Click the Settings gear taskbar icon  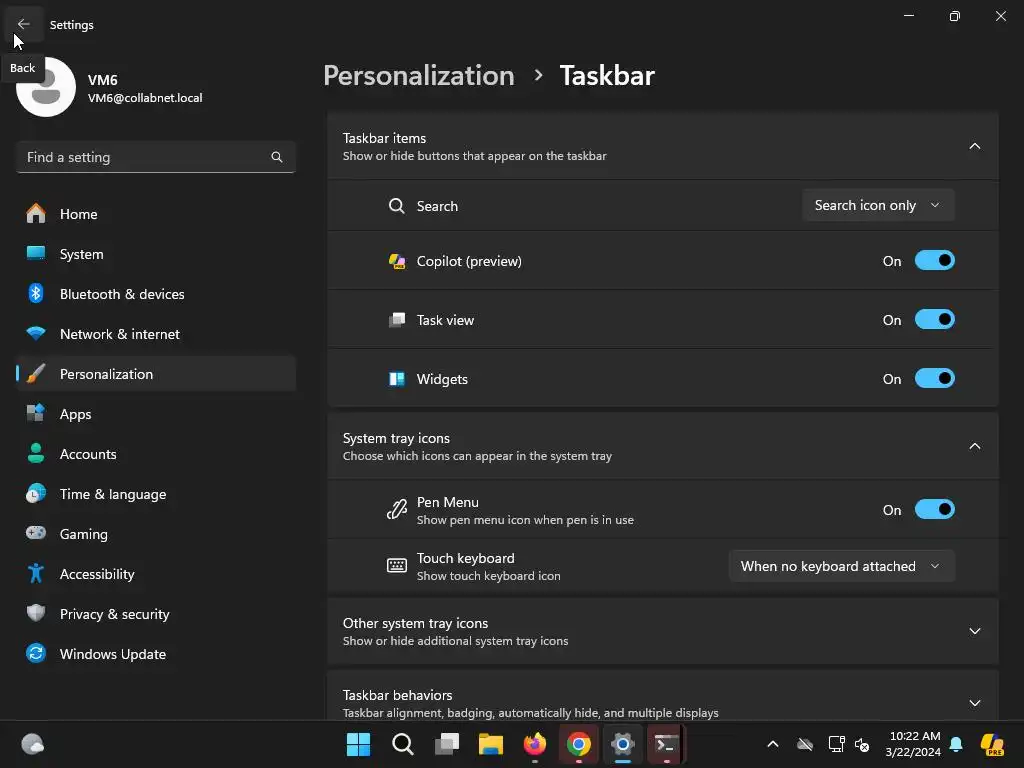(622, 744)
